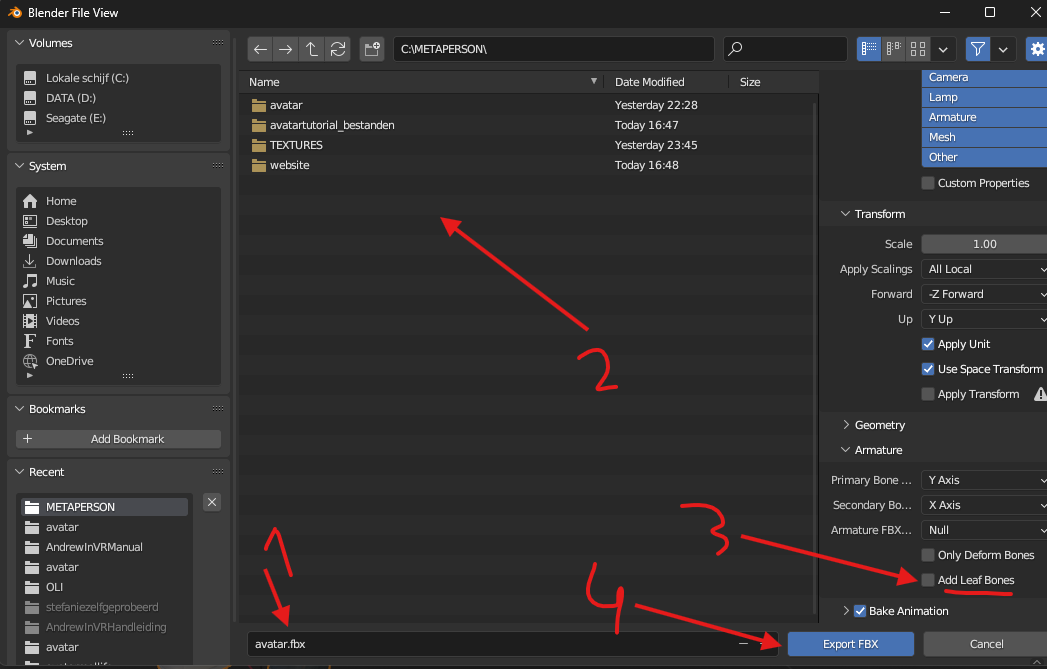Refresh the file list
Screen dimensions: 1047x669
pyautogui.click(x=338, y=49)
